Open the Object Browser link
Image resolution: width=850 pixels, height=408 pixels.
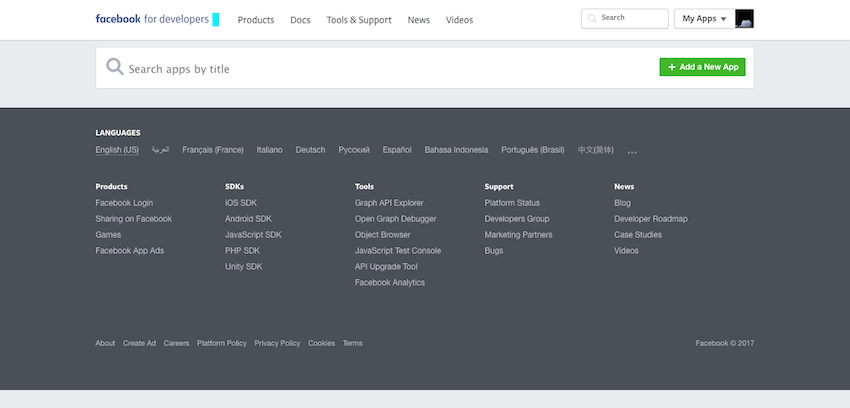click(383, 235)
